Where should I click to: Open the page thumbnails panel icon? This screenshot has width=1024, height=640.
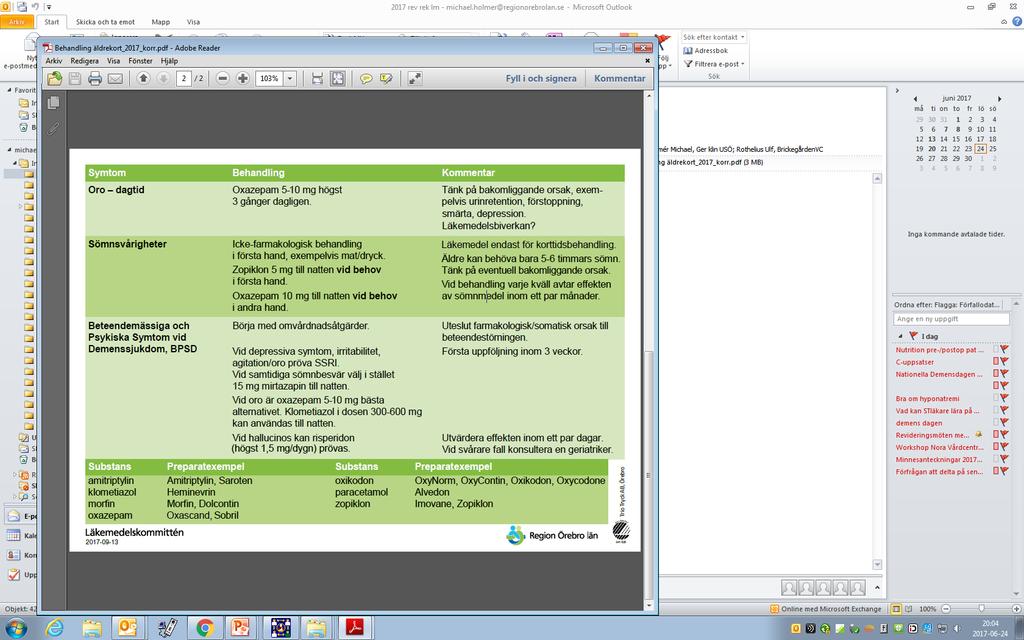pos(54,103)
